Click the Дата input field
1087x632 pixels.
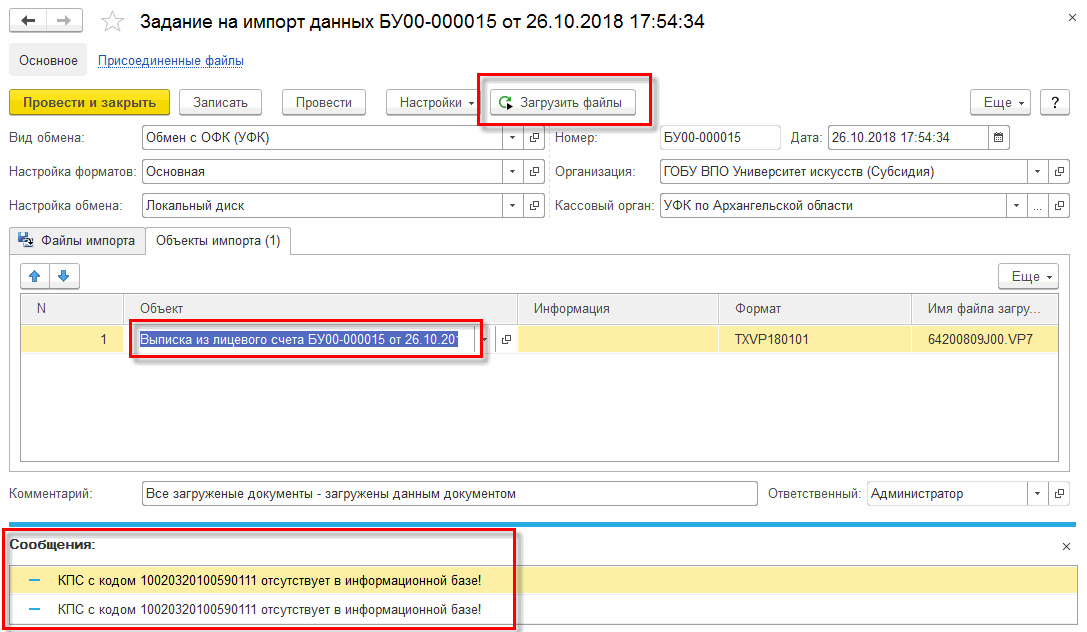point(908,137)
